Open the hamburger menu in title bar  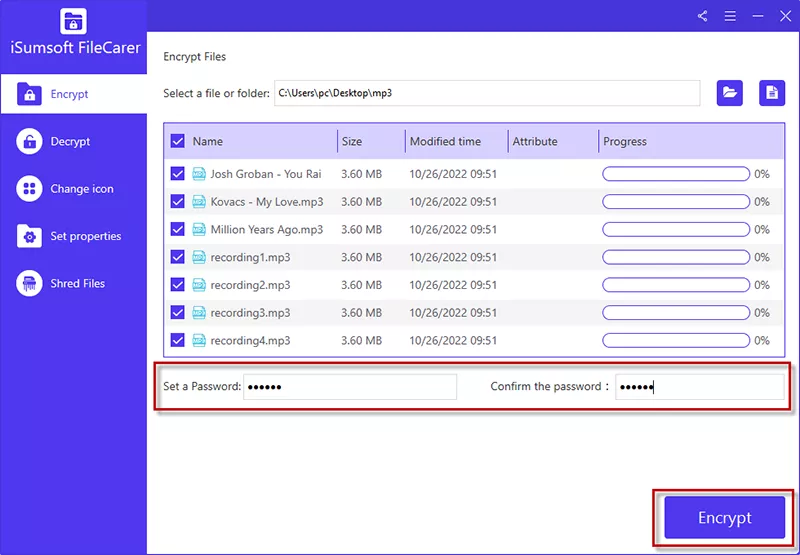tap(731, 16)
